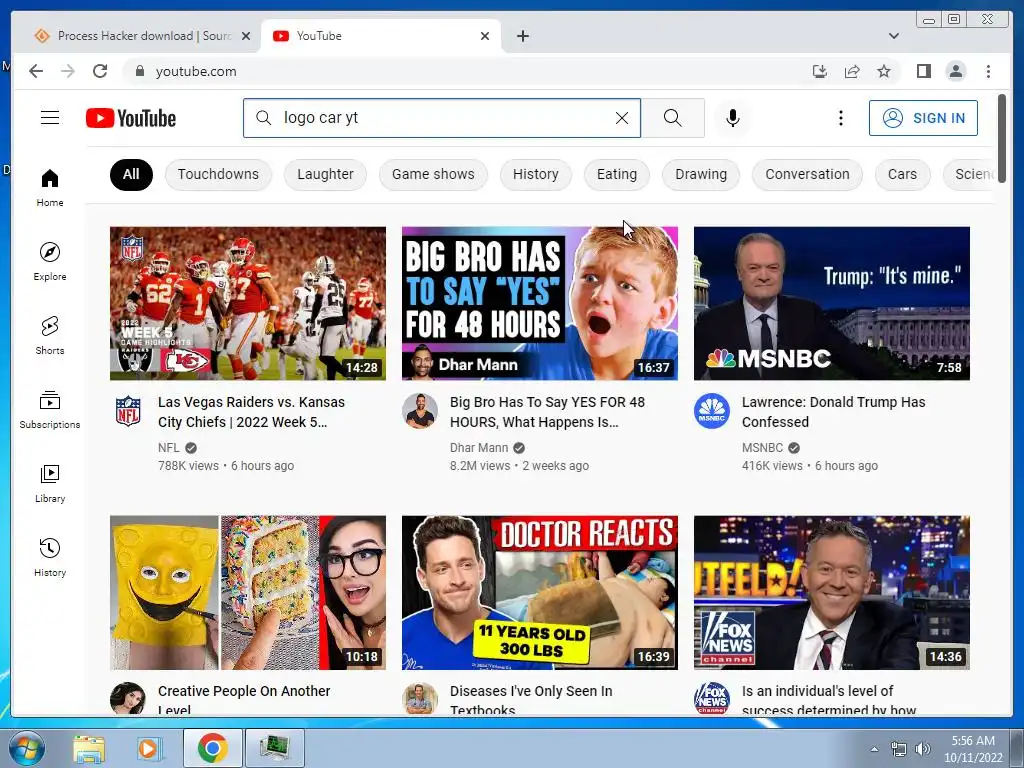Viewport: 1024px width, 768px height.
Task: Open Big Bro Has To Say YES thumbnail
Action: click(539, 303)
